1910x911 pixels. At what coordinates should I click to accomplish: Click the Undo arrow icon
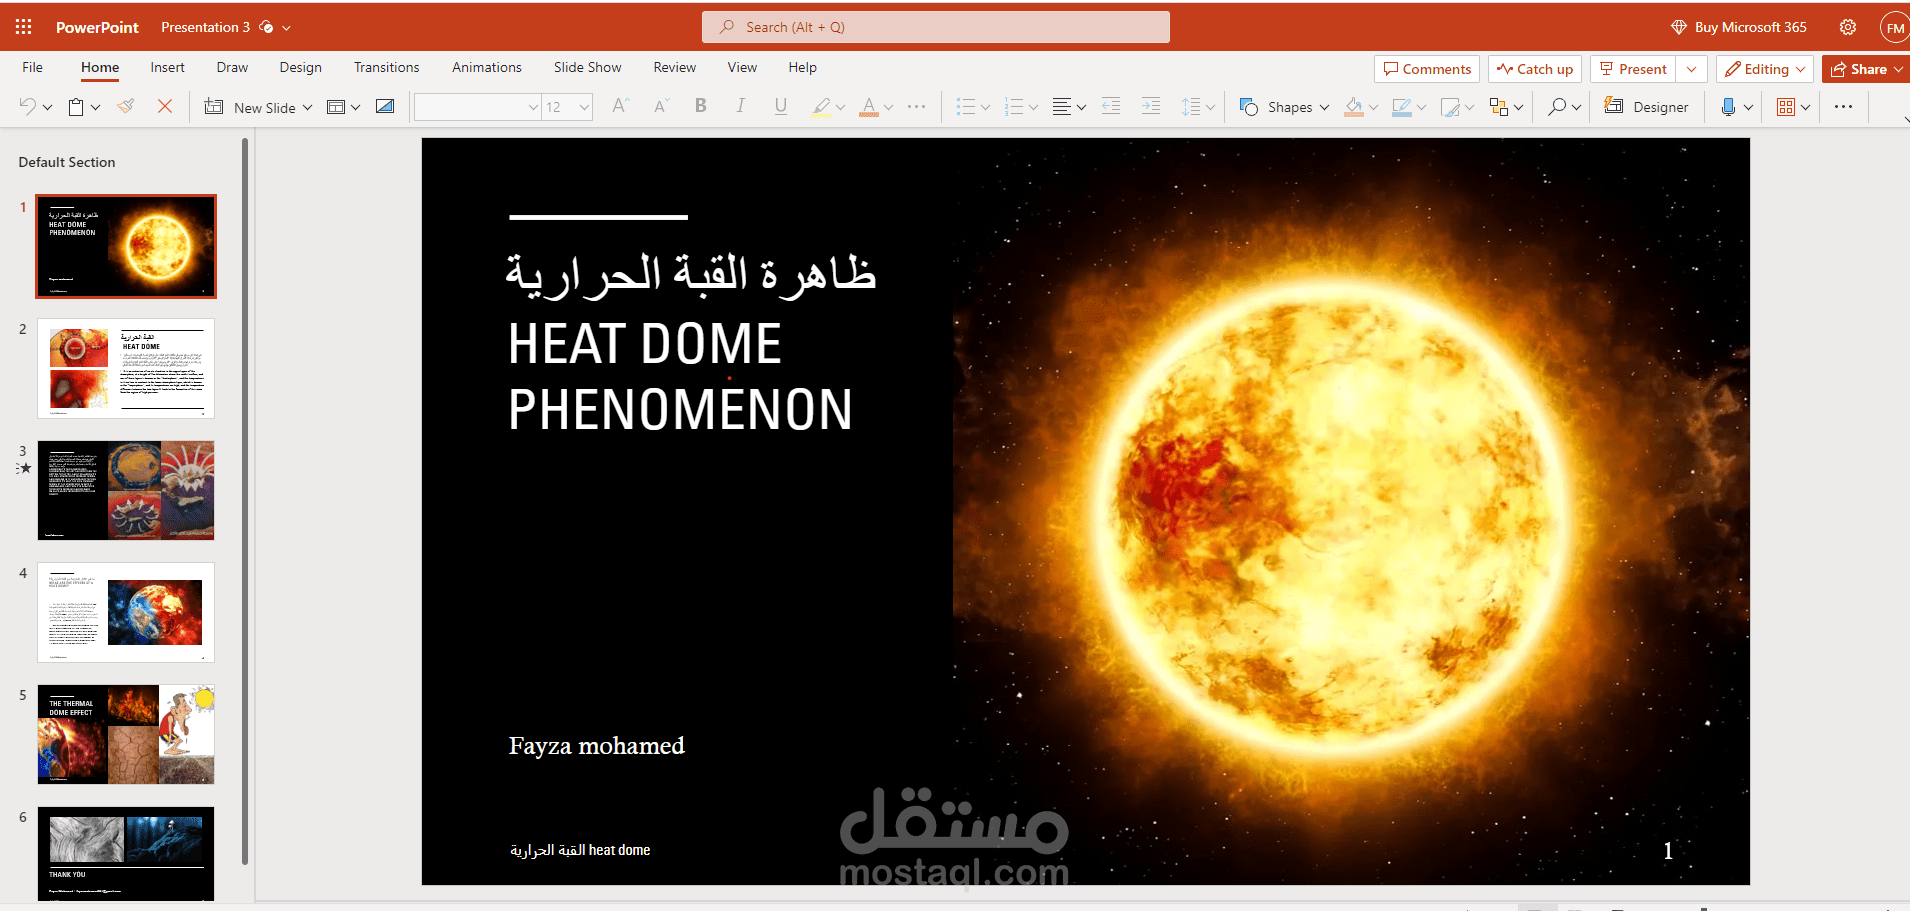(x=28, y=106)
